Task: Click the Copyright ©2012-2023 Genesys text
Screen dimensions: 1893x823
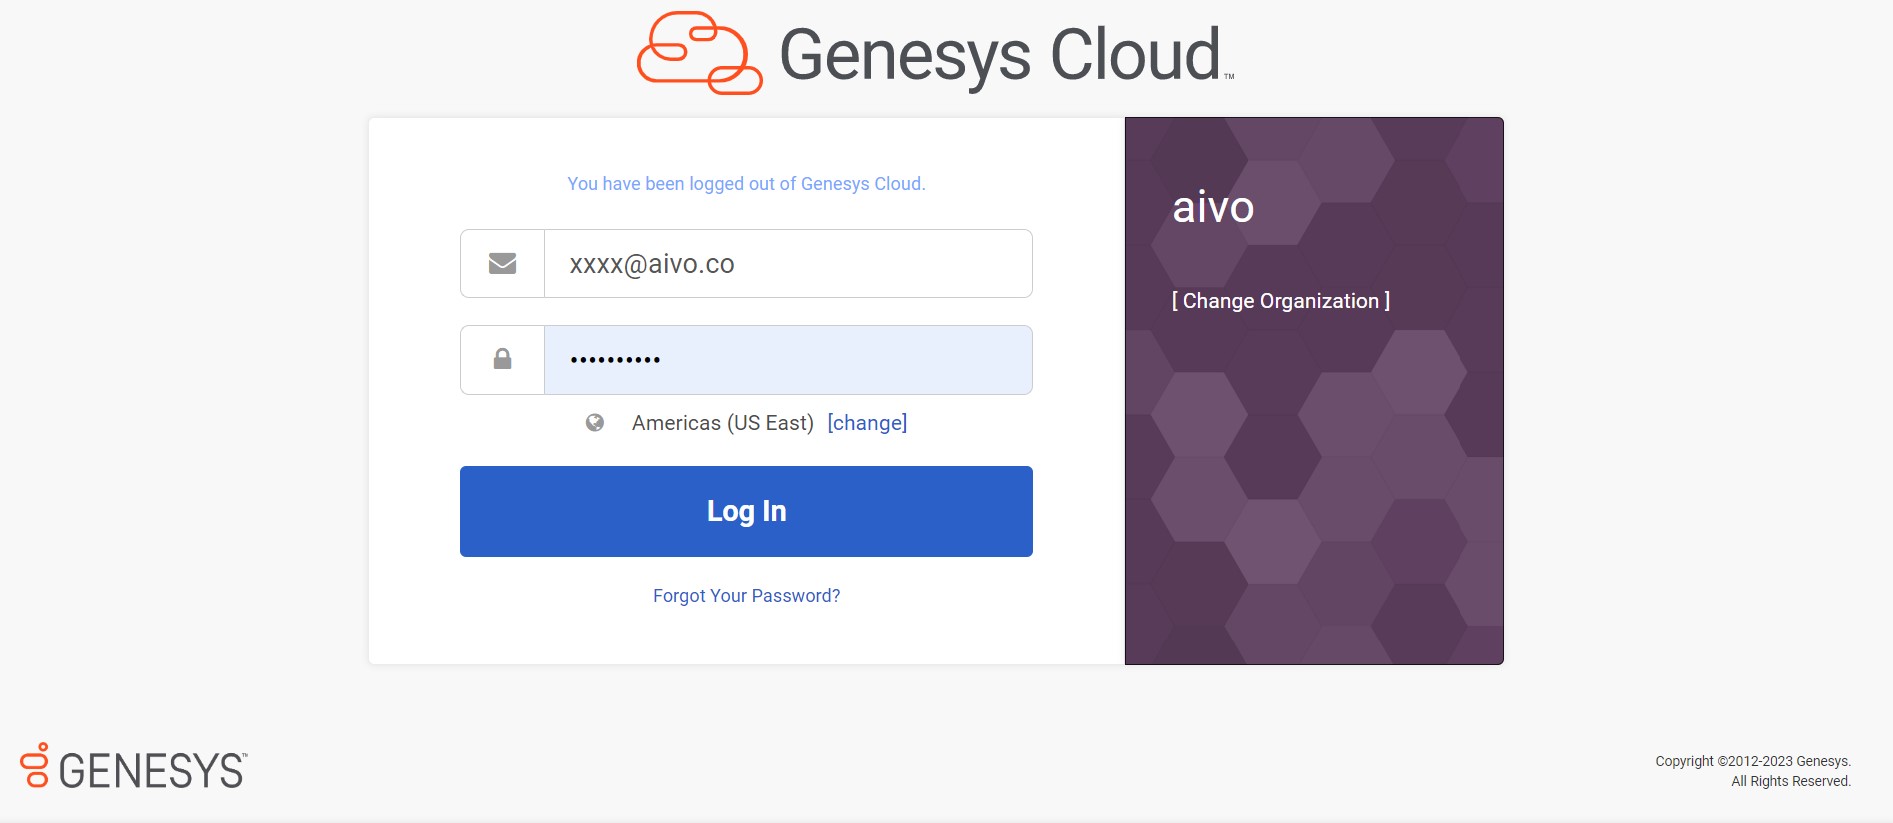Action: [x=1752, y=761]
